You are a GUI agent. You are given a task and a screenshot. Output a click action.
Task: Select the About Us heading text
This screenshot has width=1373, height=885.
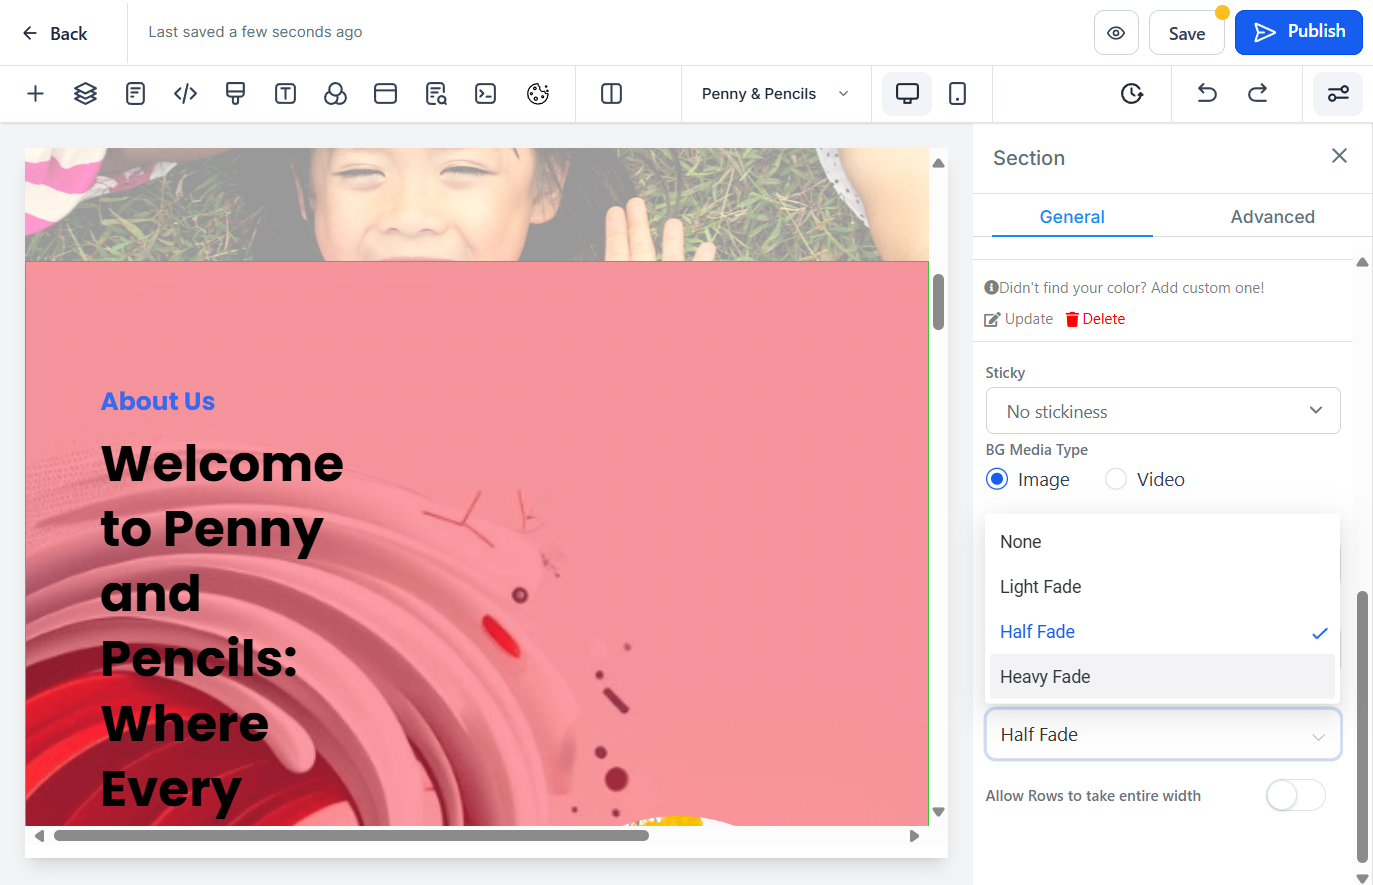pyautogui.click(x=158, y=401)
